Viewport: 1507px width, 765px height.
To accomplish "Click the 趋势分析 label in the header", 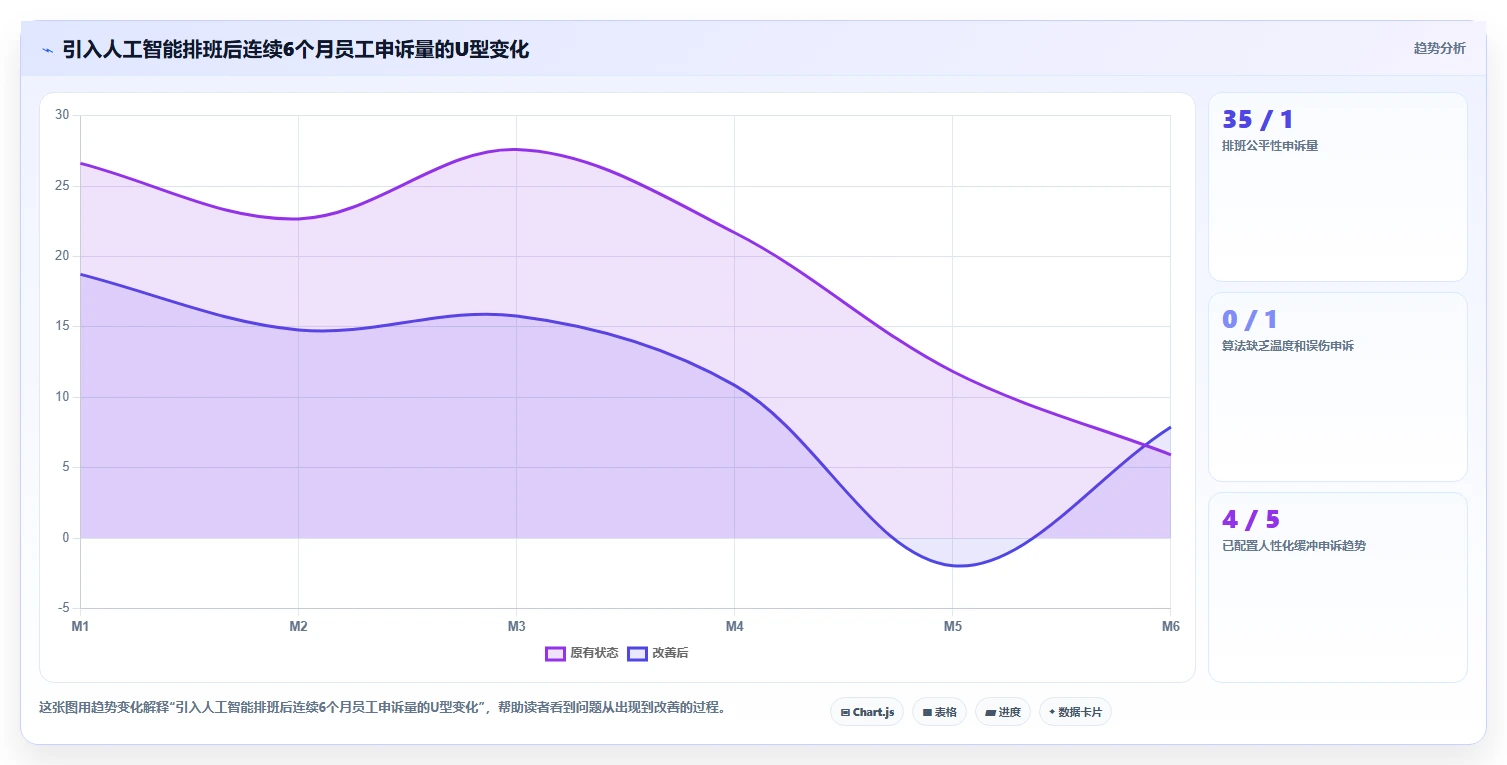I will click(x=1439, y=48).
